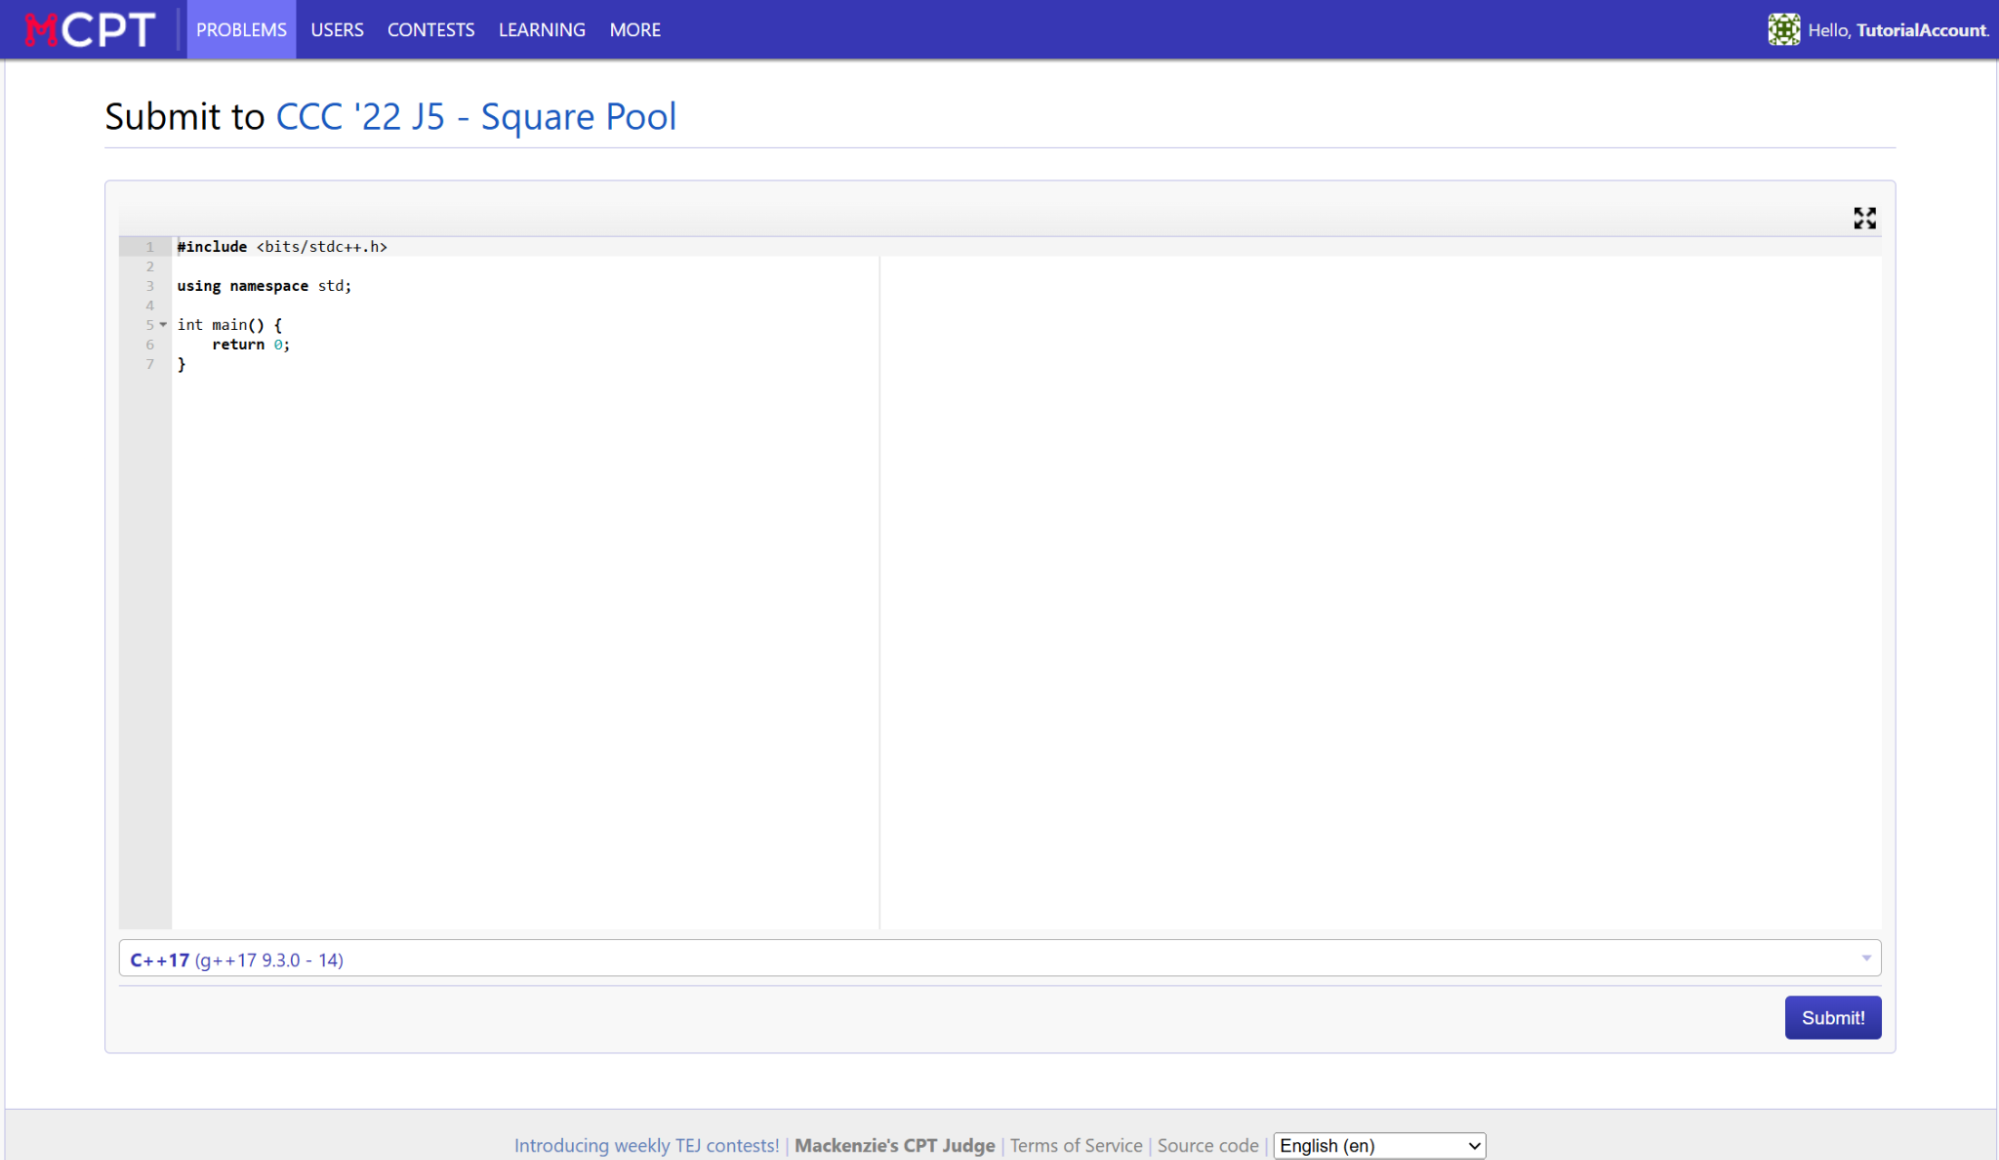Open the Terms of Service page
This screenshot has height=1160, width=1999.
tap(1075, 1145)
